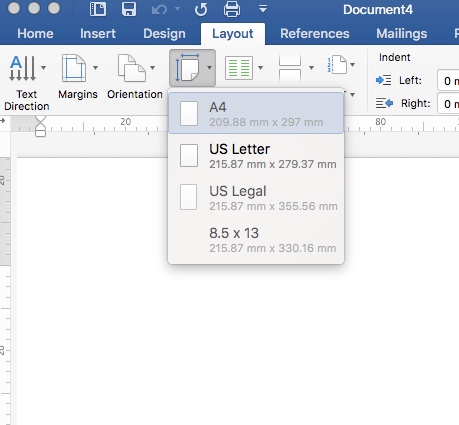The width and height of the screenshot is (459, 425).
Task: Click the green Columns icon
Action: point(239,68)
